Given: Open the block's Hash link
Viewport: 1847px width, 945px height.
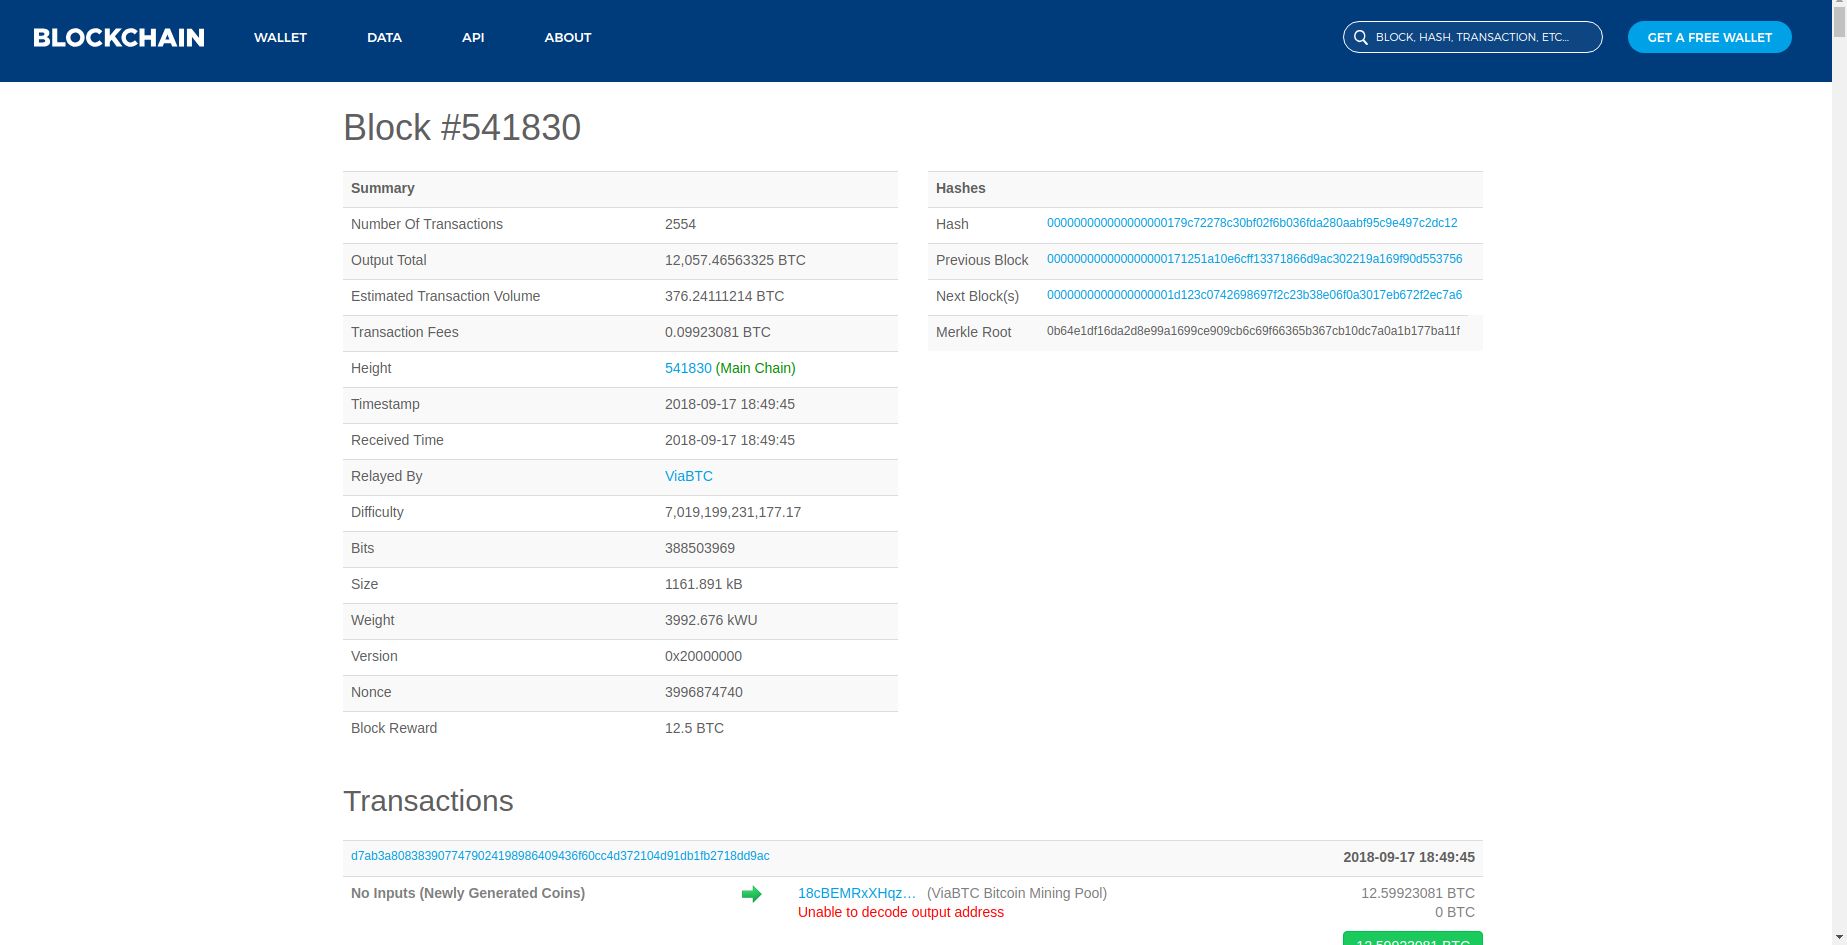Looking at the screenshot, I should click(x=1251, y=223).
